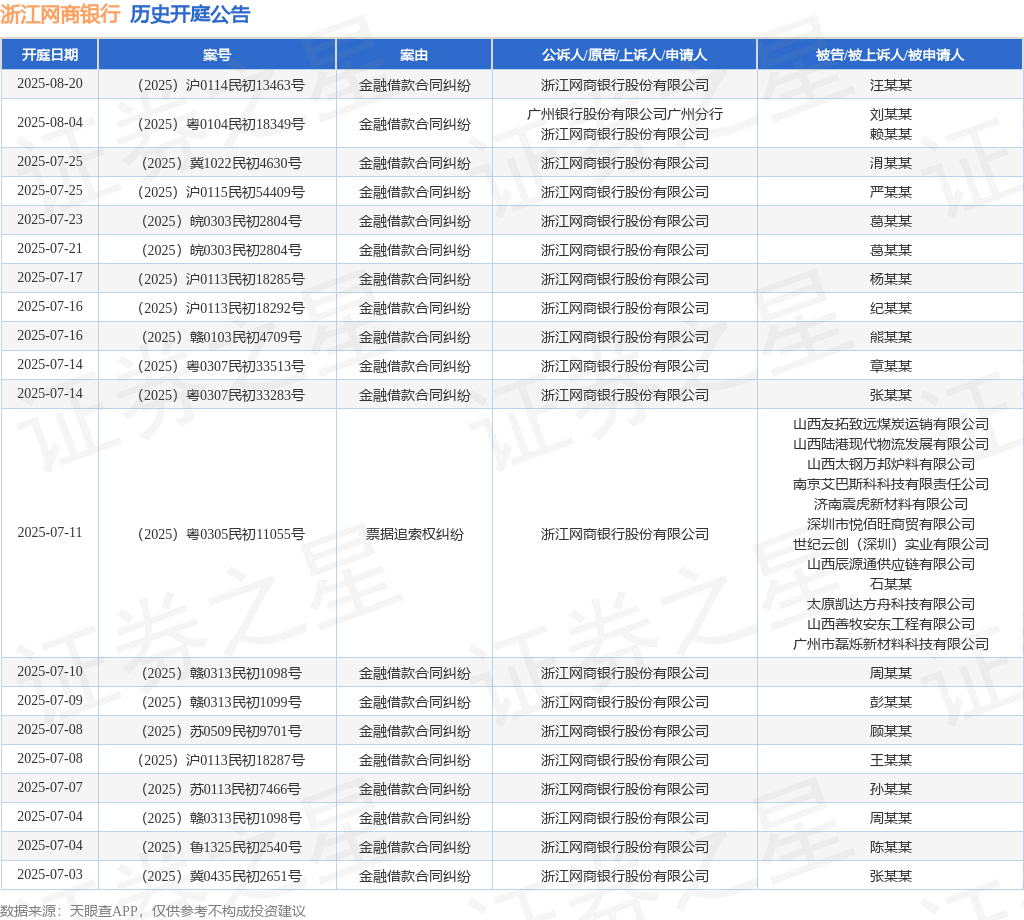Select defendant 彭某某

[x=890, y=703]
